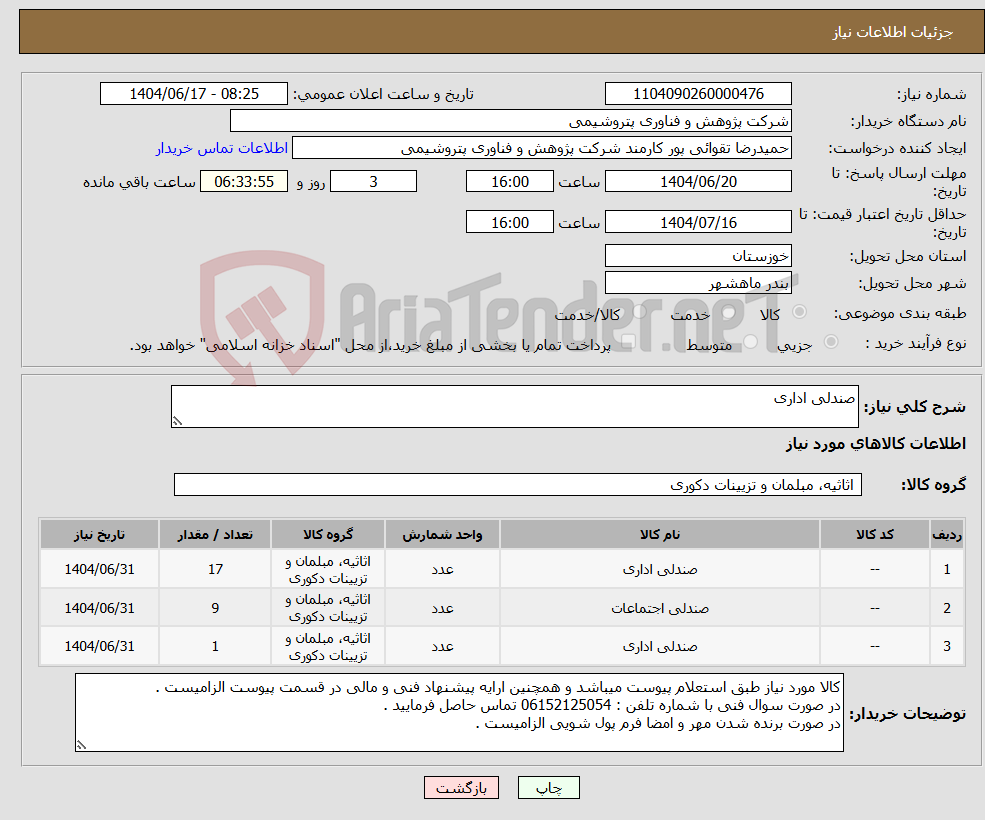Click delivery city field بندر ماهشهر

coord(698,283)
